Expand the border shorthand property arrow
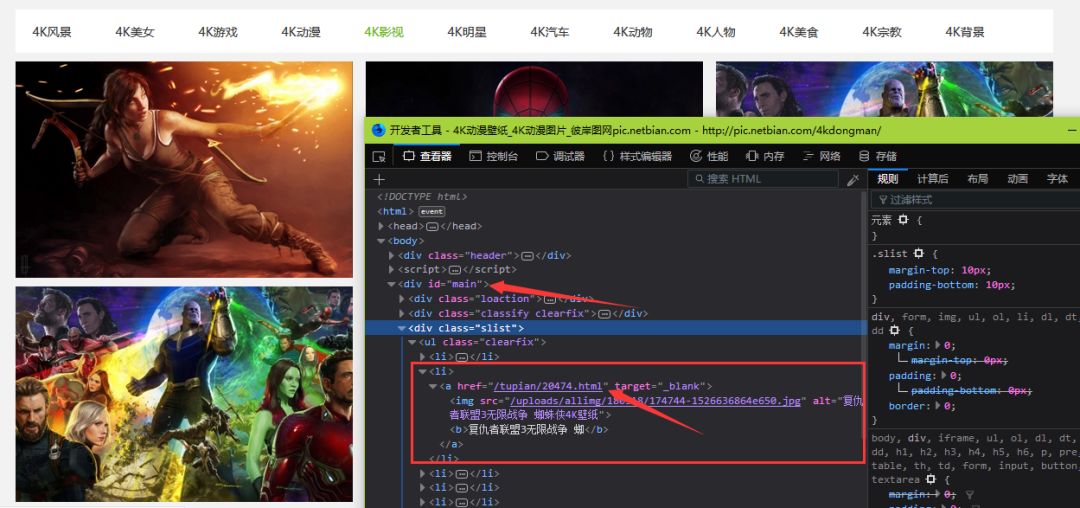Viewport: 1080px width, 508px height. 937,406
